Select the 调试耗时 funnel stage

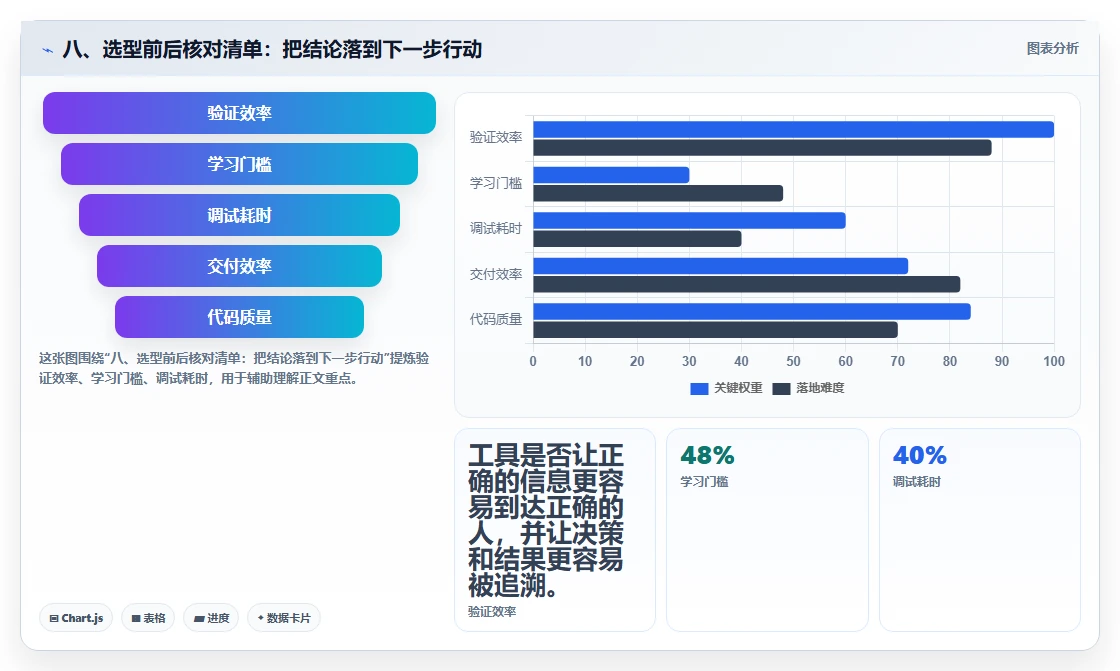[x=239, y=215]
